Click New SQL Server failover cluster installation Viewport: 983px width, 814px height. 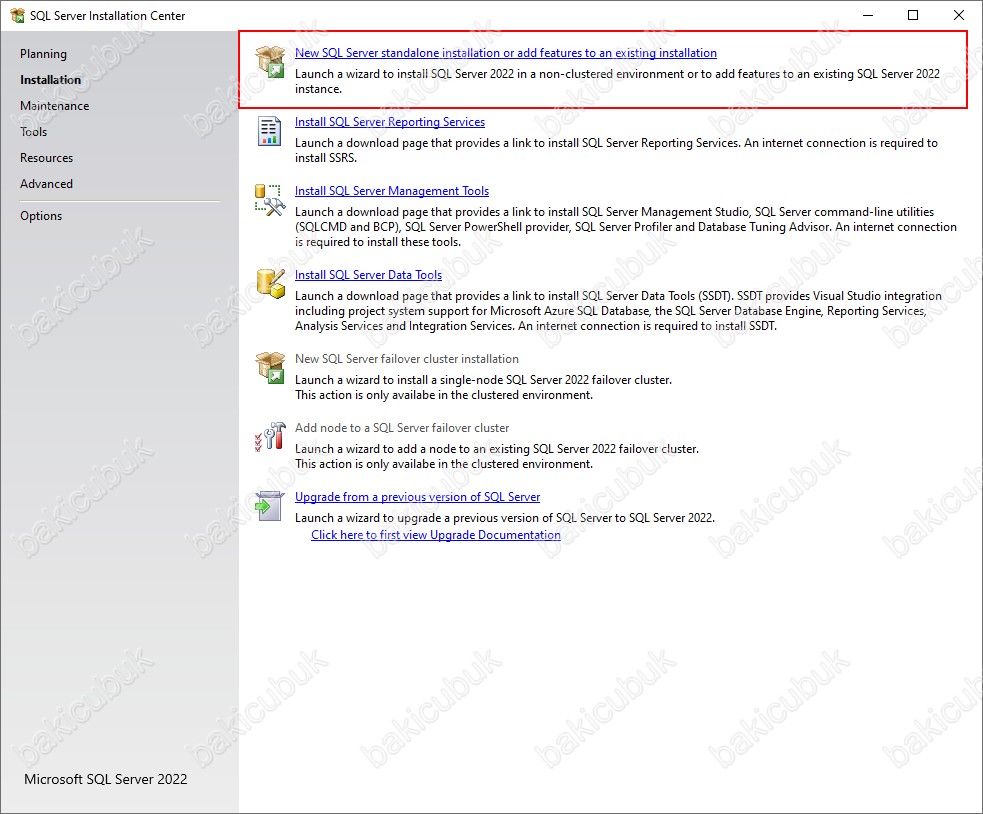(x=407, y=359)
